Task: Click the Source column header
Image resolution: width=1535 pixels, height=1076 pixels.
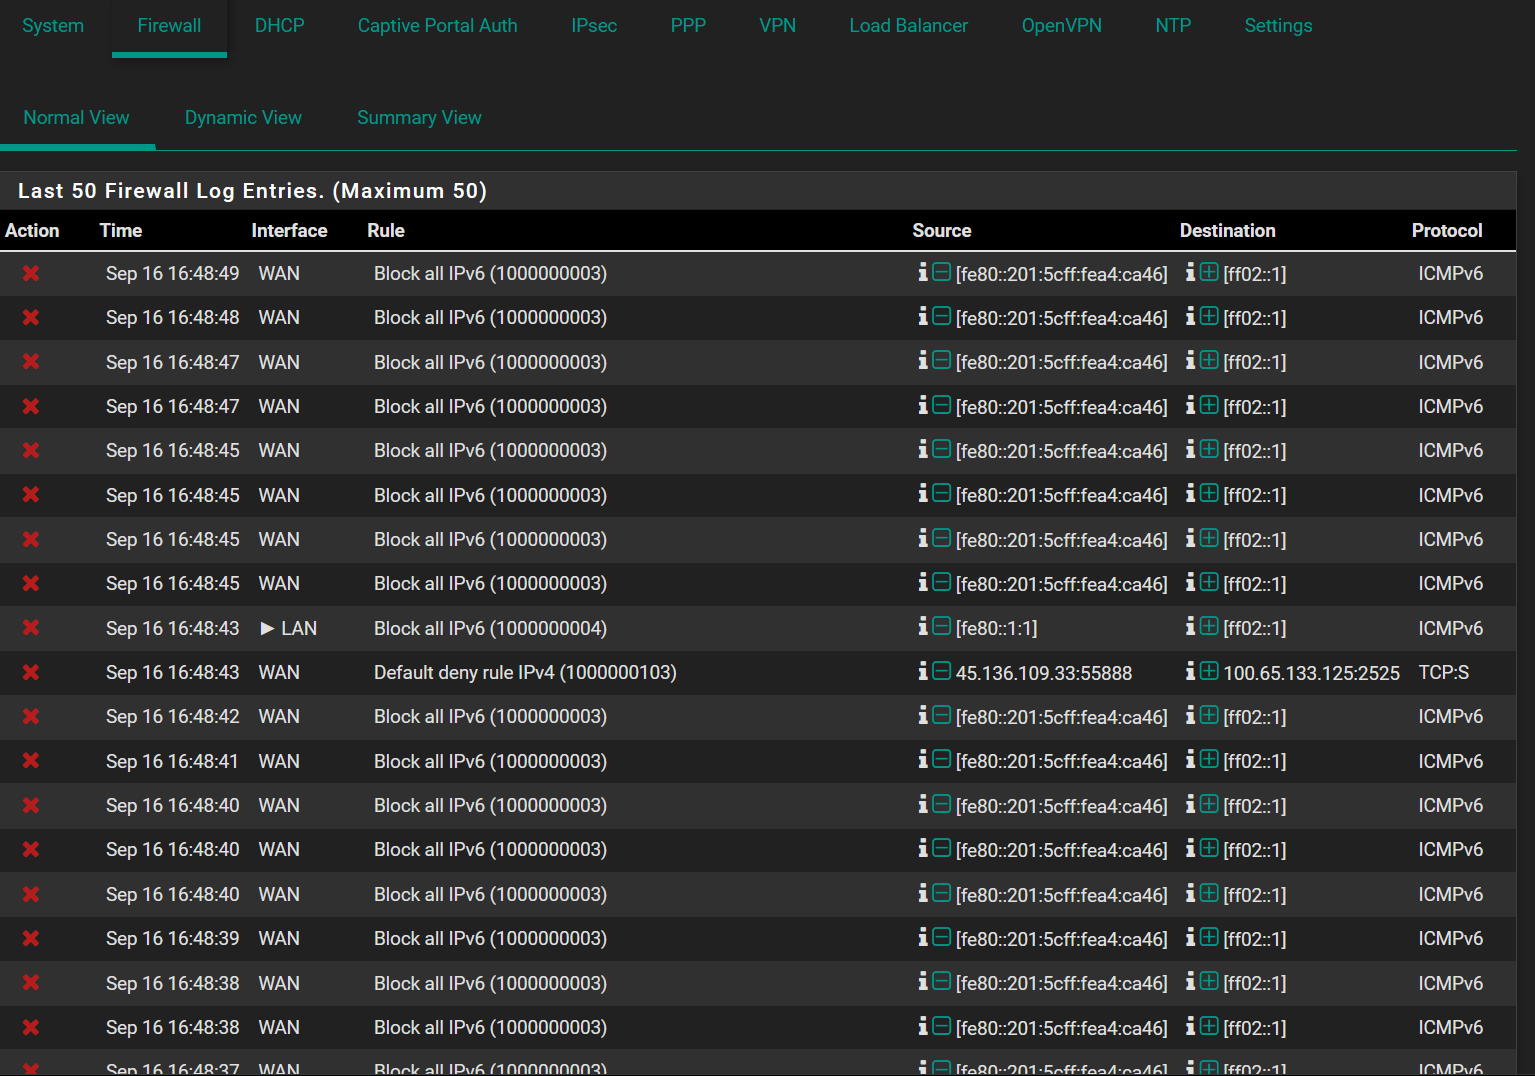Action: pos(941,231)
